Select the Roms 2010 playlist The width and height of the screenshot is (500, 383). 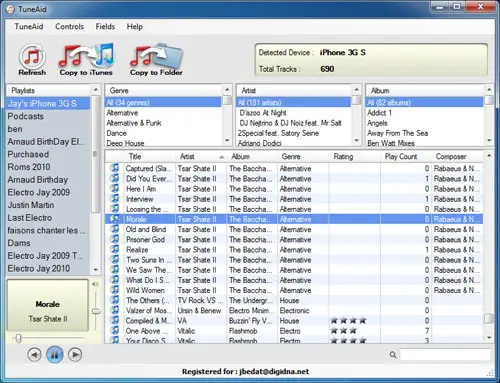(48, 167)
